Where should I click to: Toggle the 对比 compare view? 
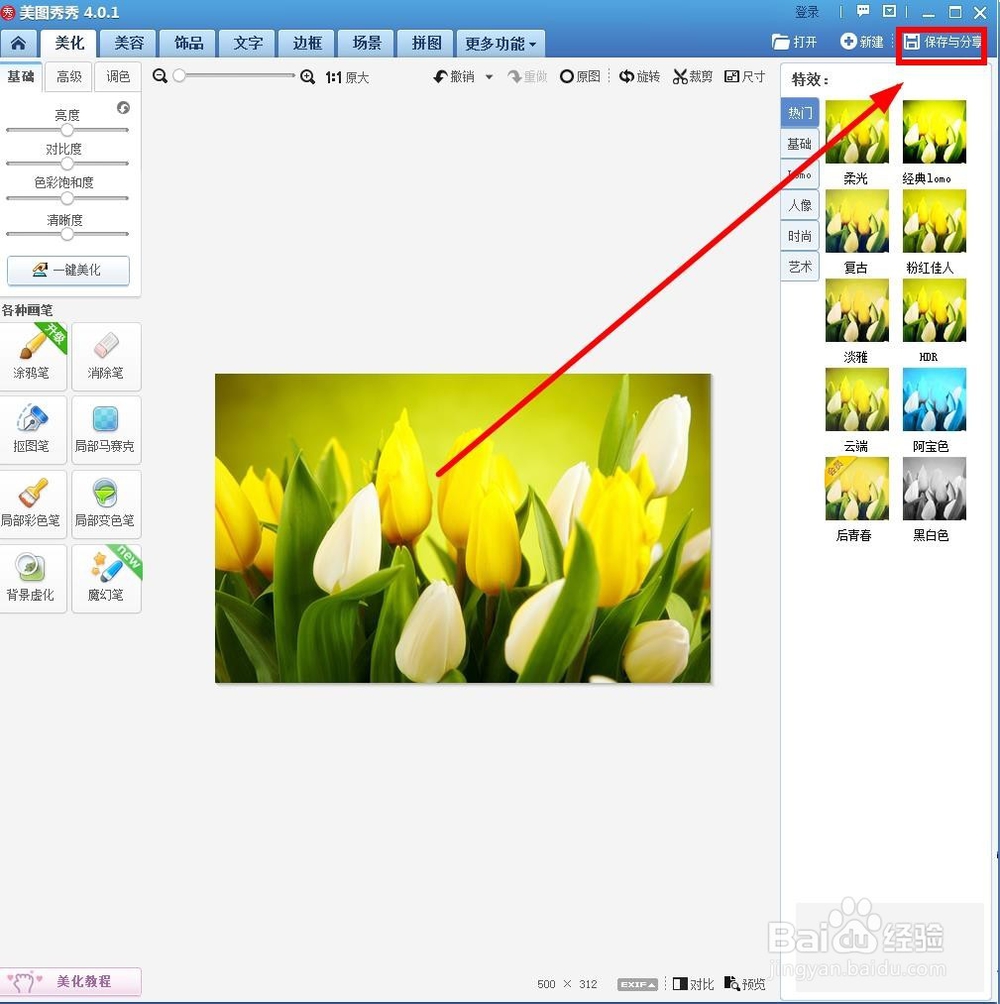[693, 984]
